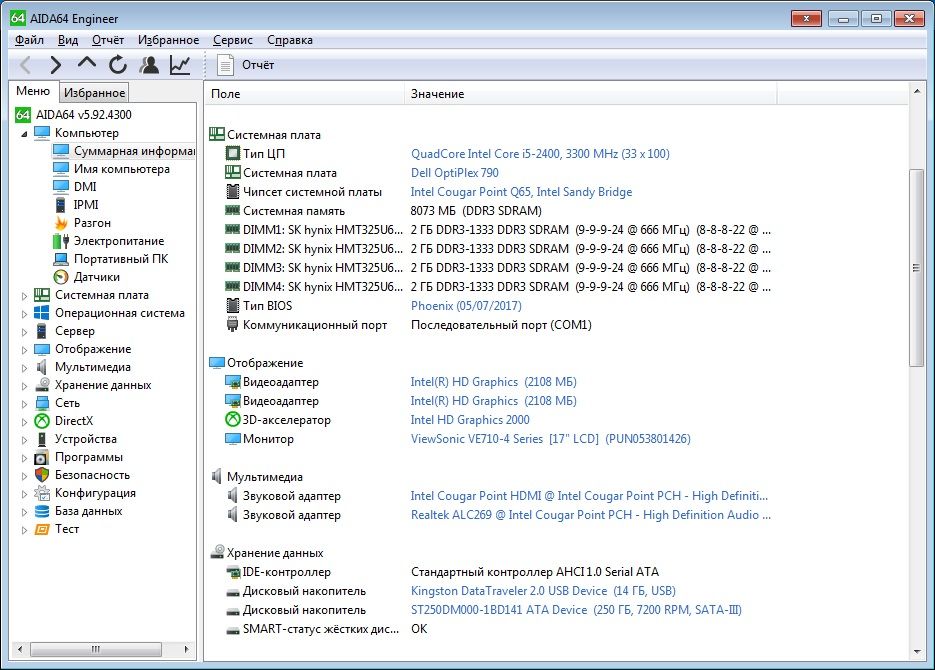The image size is (935, 670).
Task: Open the Dell OptiPlex 790 link
Action: [455, 173]
